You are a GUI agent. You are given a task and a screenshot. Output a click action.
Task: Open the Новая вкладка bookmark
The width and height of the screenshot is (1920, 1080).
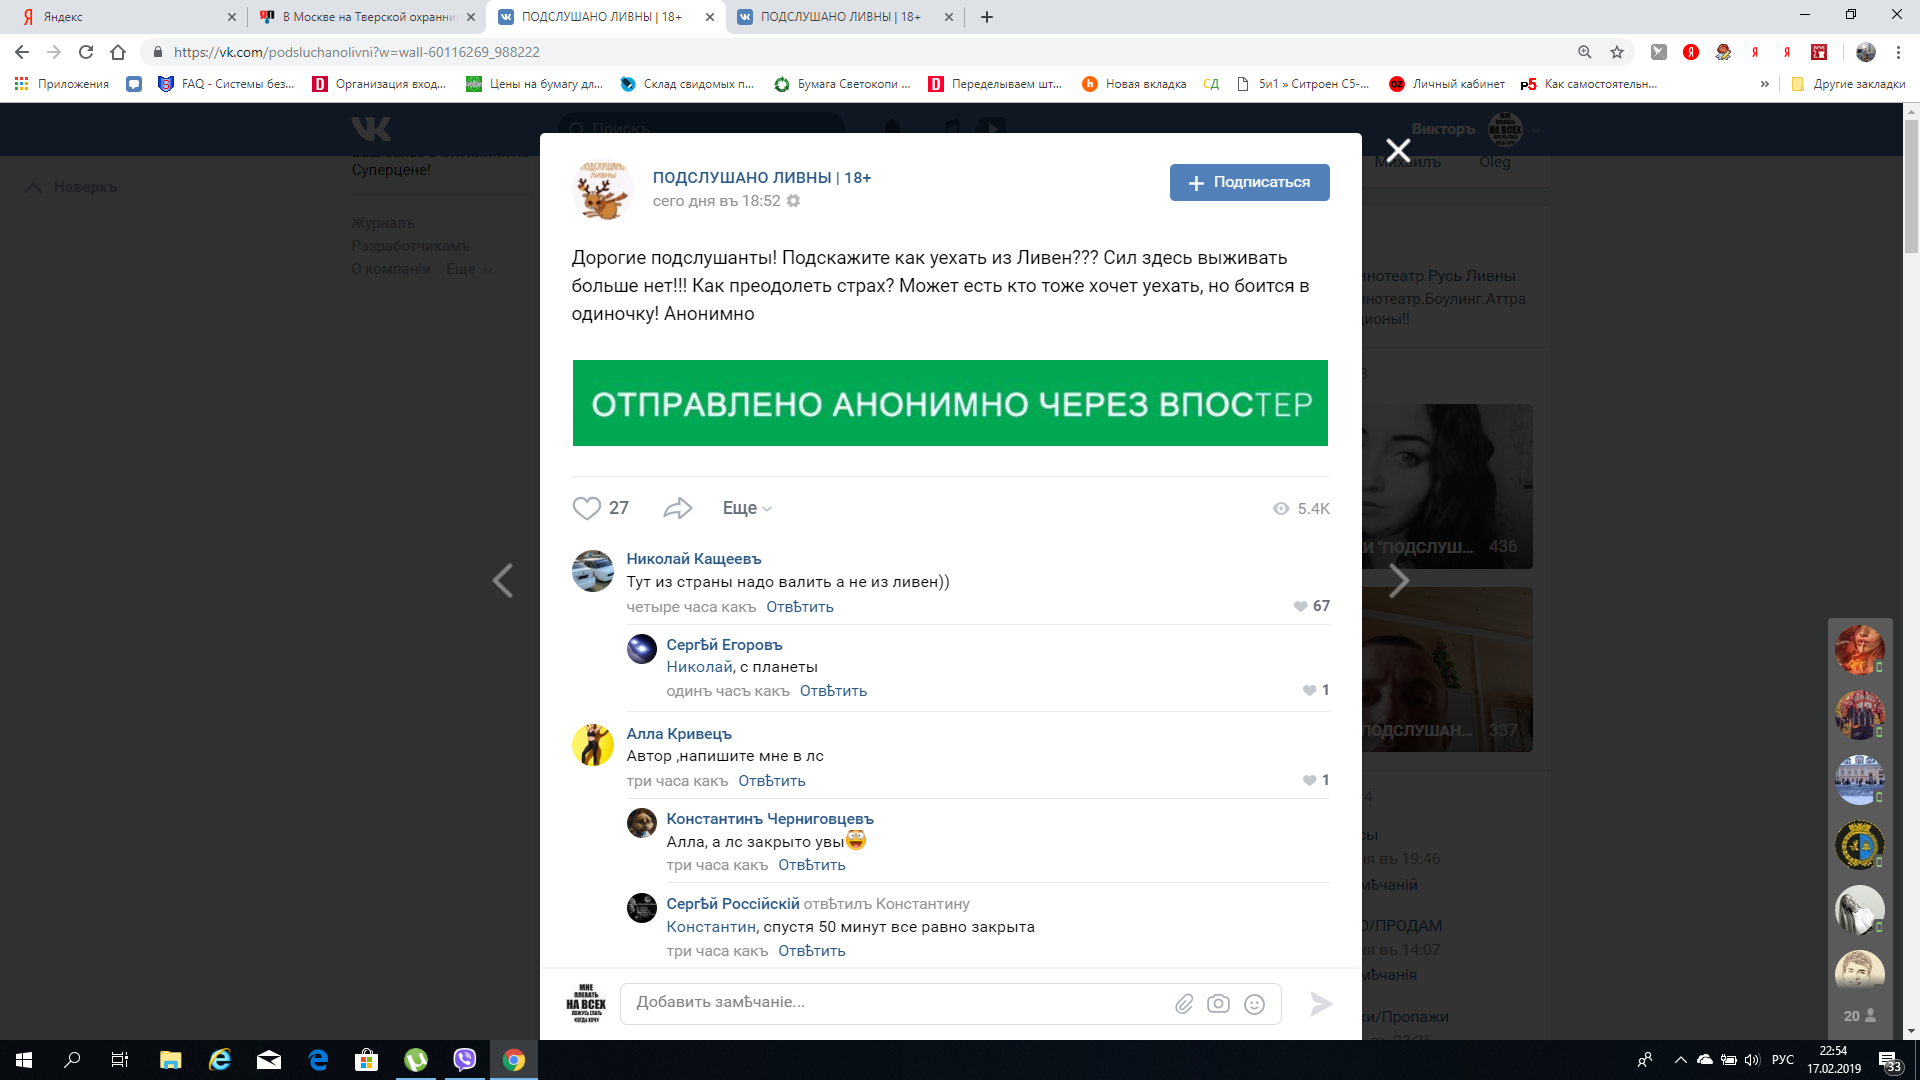[x=1135, y=84]
